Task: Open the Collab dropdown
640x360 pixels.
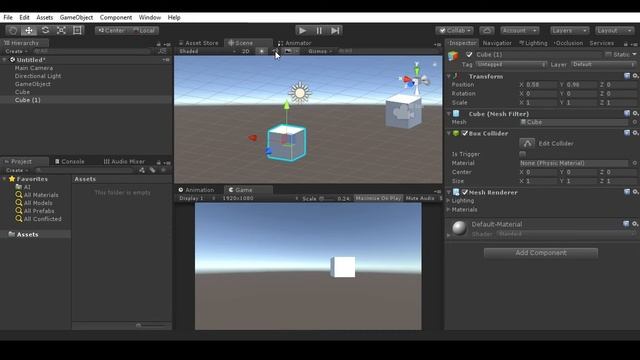Action: [455, 31]
